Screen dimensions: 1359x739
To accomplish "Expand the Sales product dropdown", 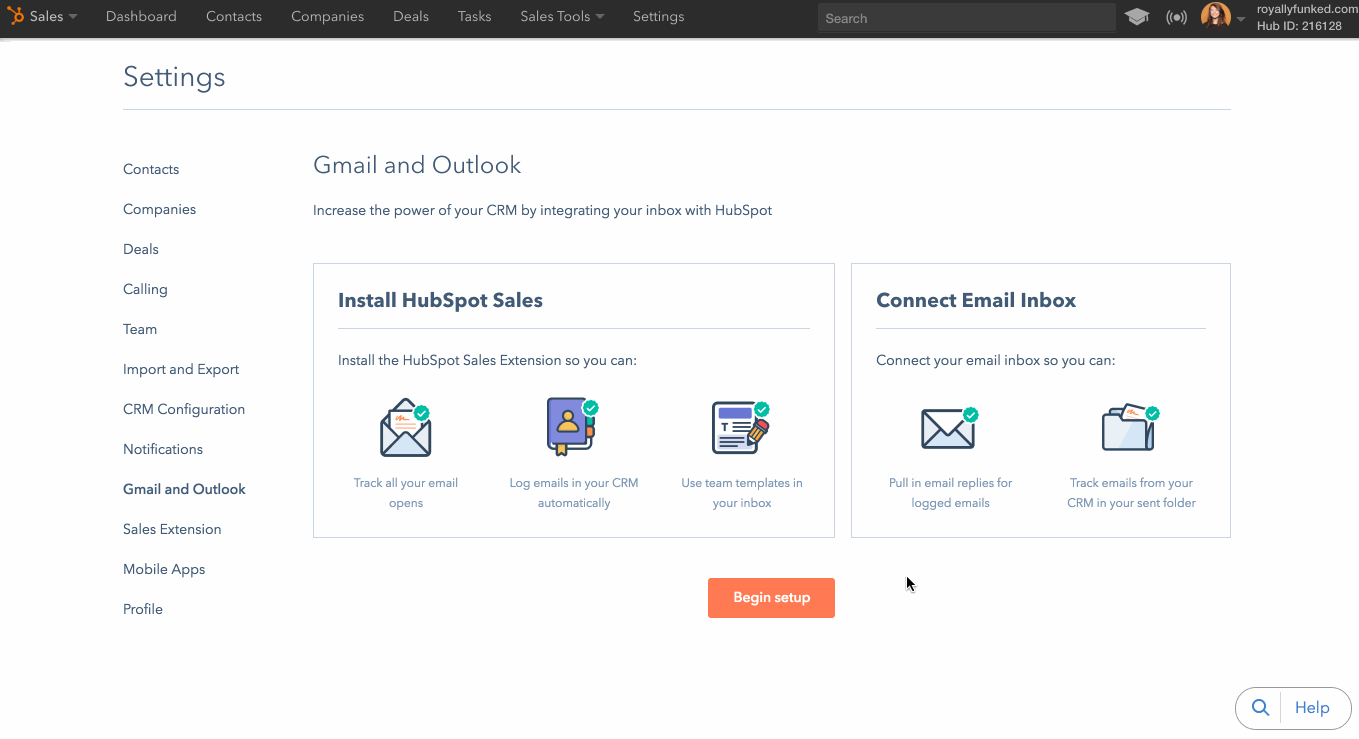I will [54, 16].
